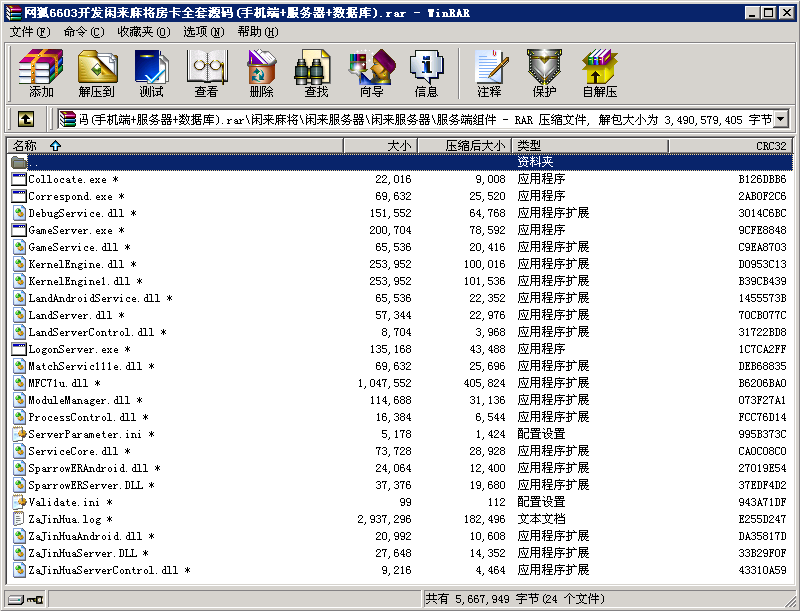Expand the archive path dropdown arrow
The image size is (800, 611).
coord(780,119)
